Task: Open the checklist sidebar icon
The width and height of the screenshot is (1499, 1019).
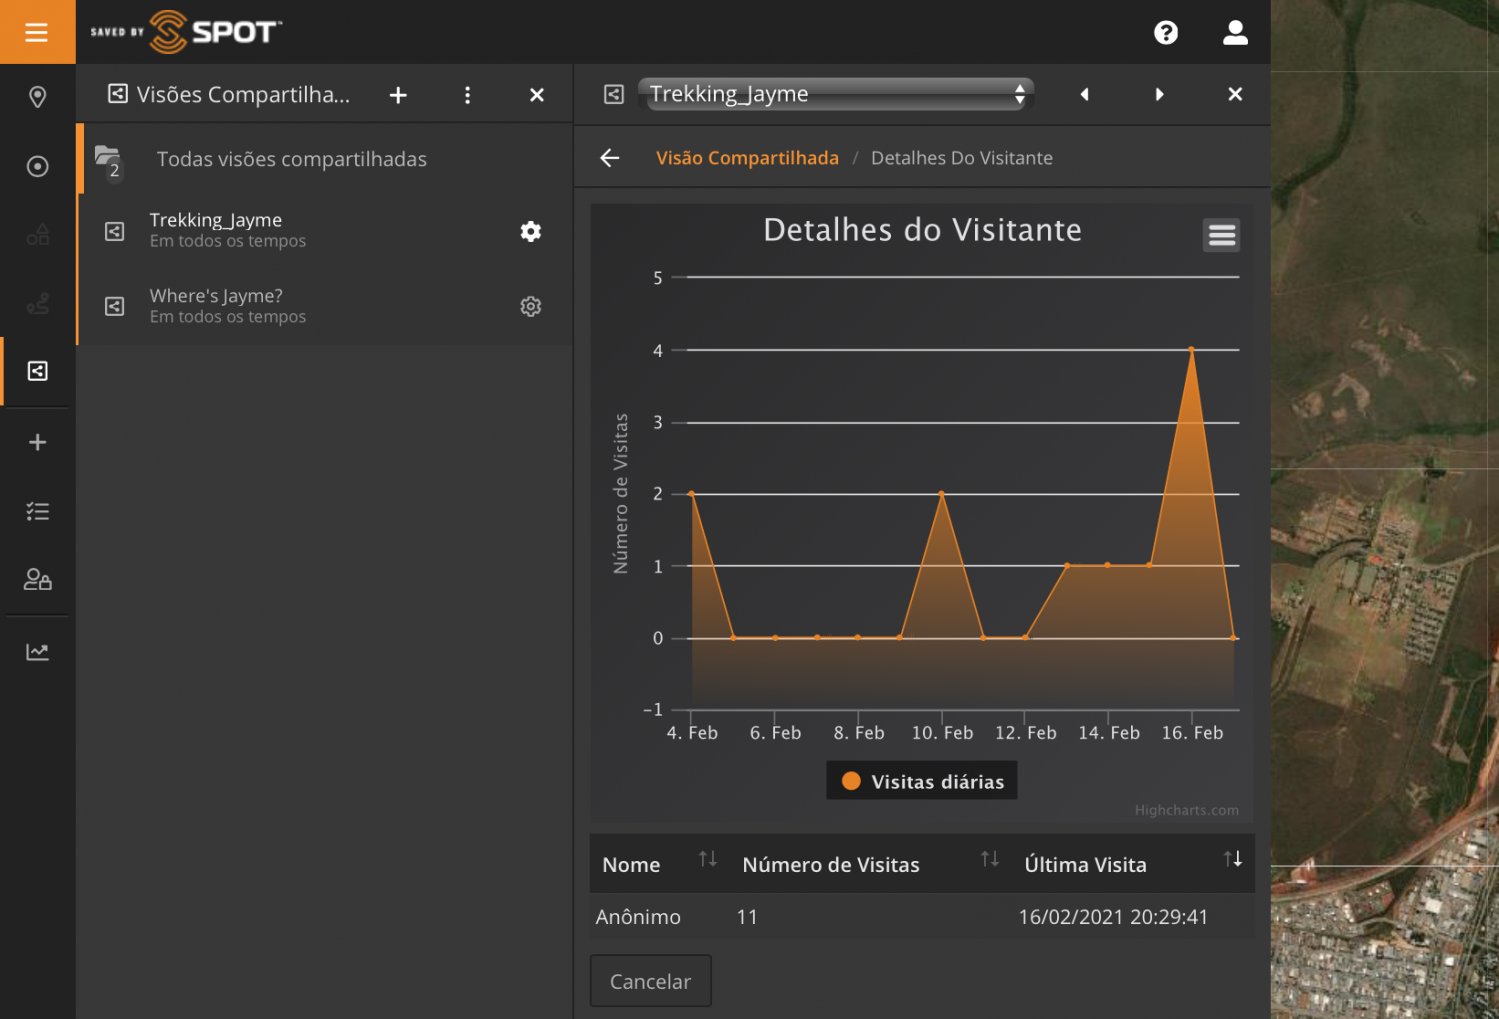Action: (x=37, y=512)
